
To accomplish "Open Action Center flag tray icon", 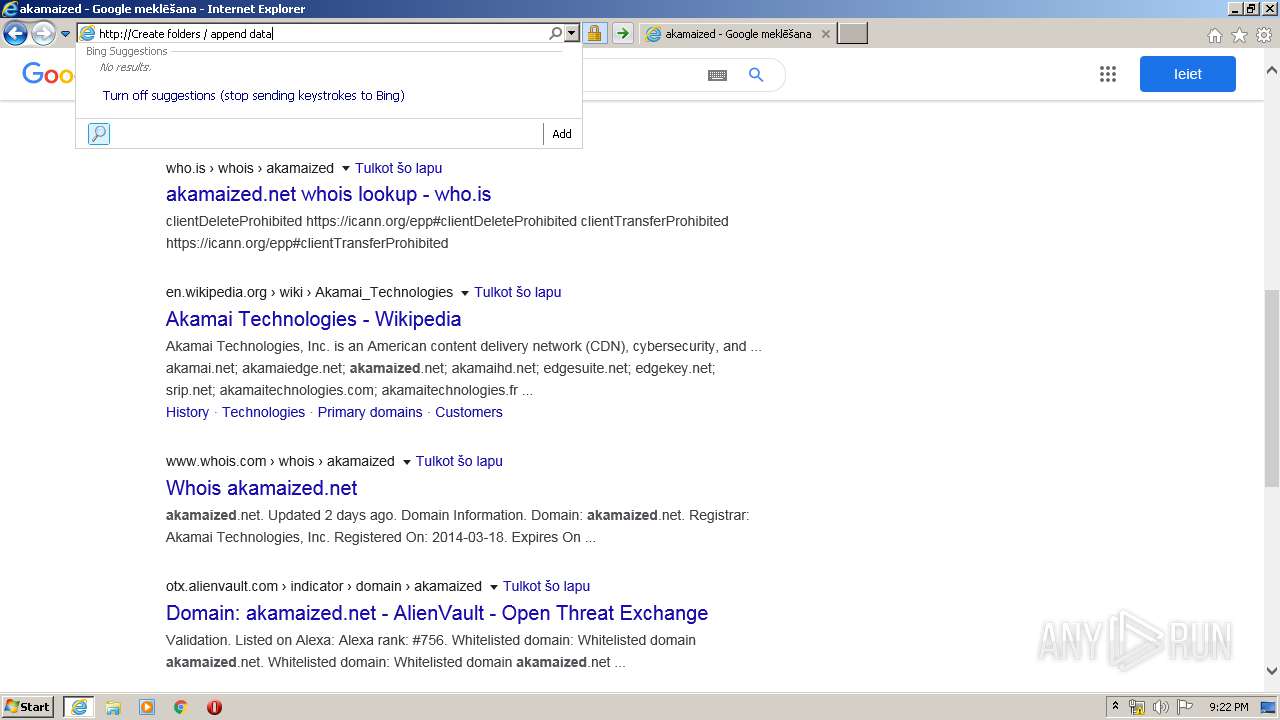I will click(1185, 707).
